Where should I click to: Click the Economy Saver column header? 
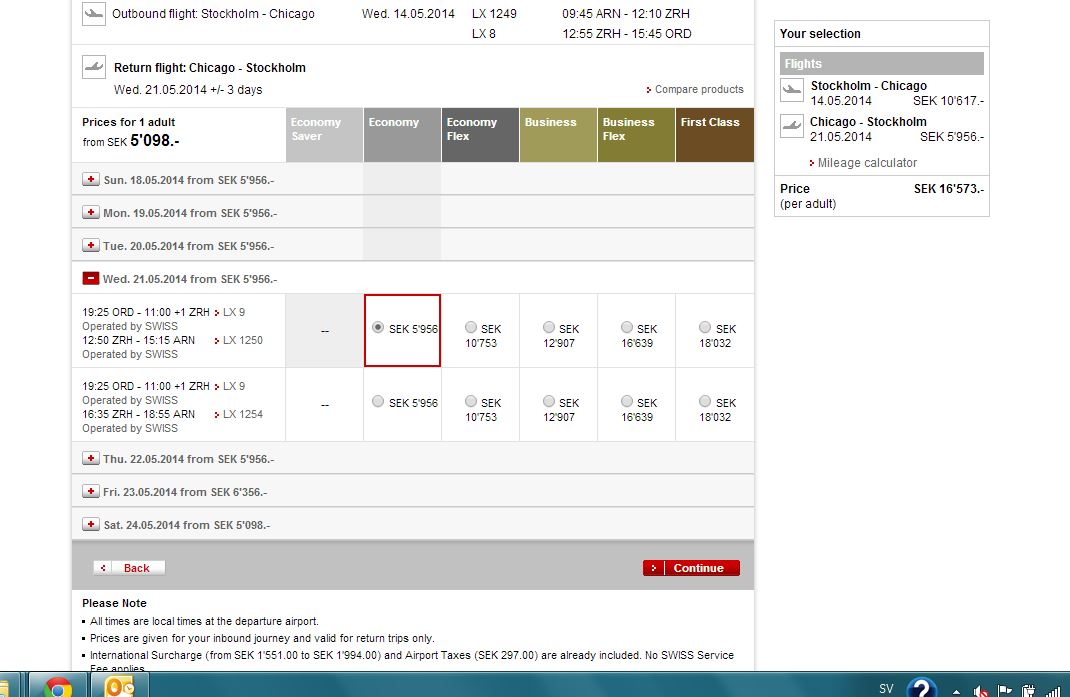pos(324,135)
